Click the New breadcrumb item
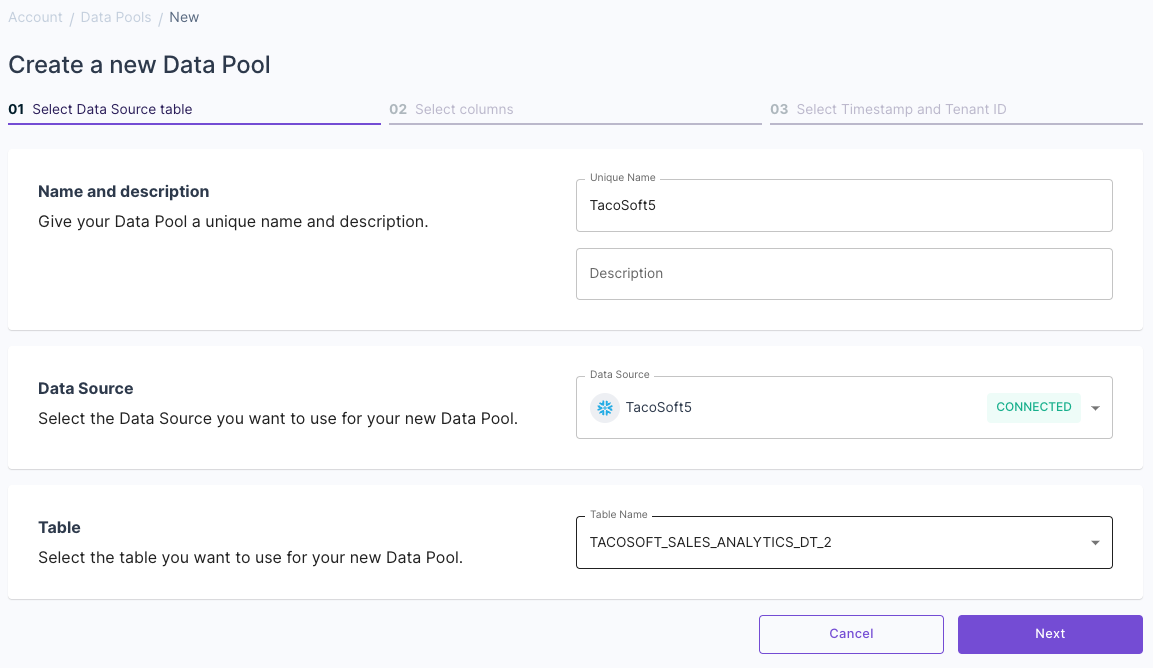 (184, 17)
